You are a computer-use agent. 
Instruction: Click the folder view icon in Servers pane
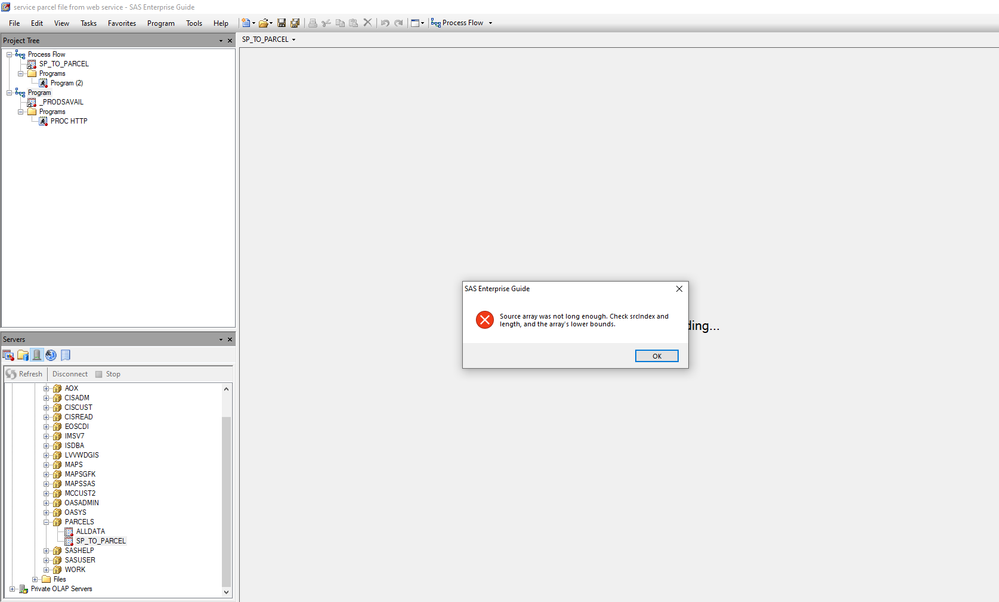point(22,354)
